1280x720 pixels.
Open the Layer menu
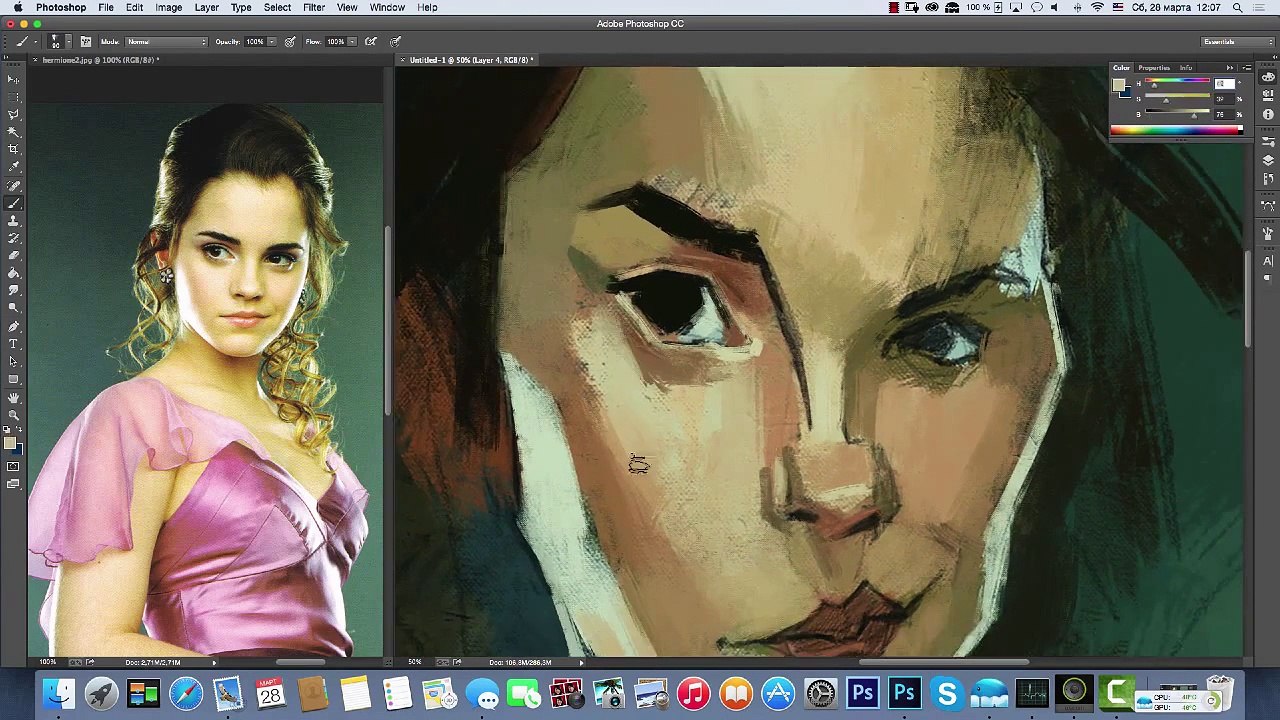tap(206, 7)
